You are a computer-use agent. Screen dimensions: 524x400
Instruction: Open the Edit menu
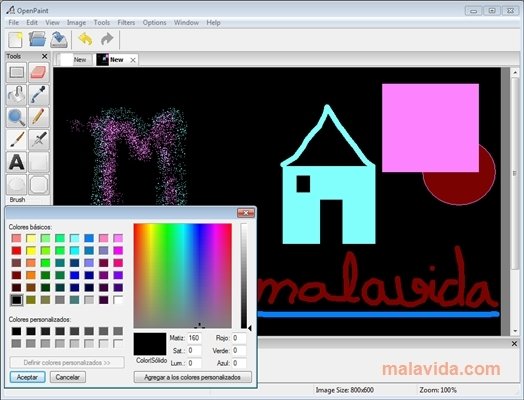pyautogui.click(x=32, y=23)
